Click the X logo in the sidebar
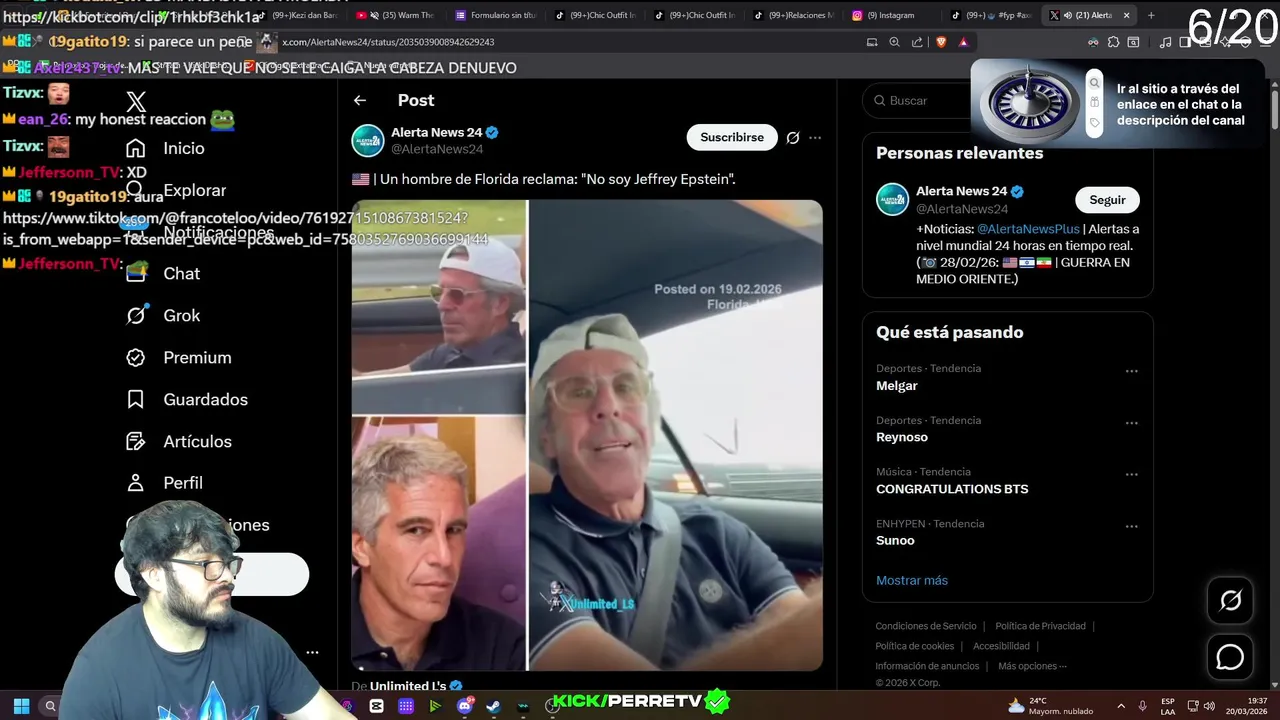This screenshot has width=1280, height=720. [x=136, y=101]
